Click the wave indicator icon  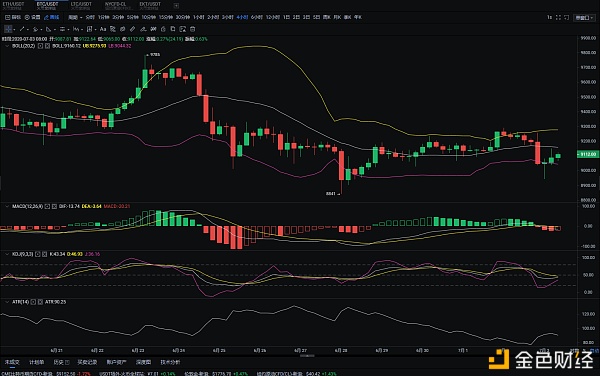pyautogui.click(x=153, y=29)
